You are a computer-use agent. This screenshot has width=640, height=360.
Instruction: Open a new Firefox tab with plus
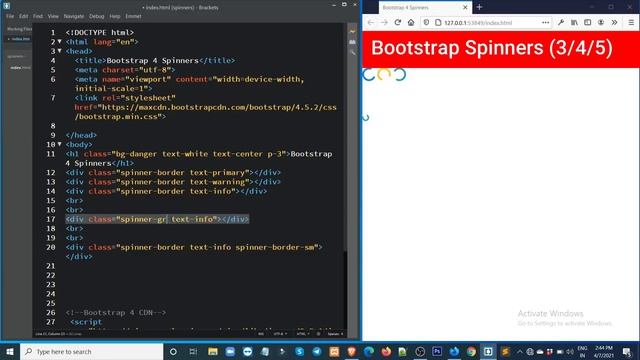[479, 7]
